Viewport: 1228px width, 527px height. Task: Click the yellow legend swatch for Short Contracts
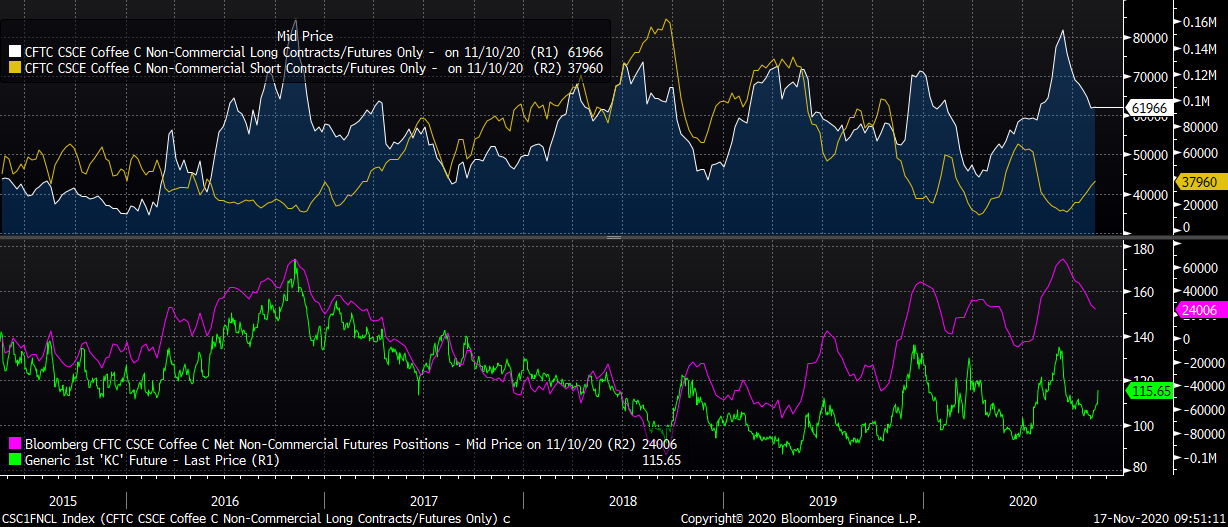(x=14, y=69)
